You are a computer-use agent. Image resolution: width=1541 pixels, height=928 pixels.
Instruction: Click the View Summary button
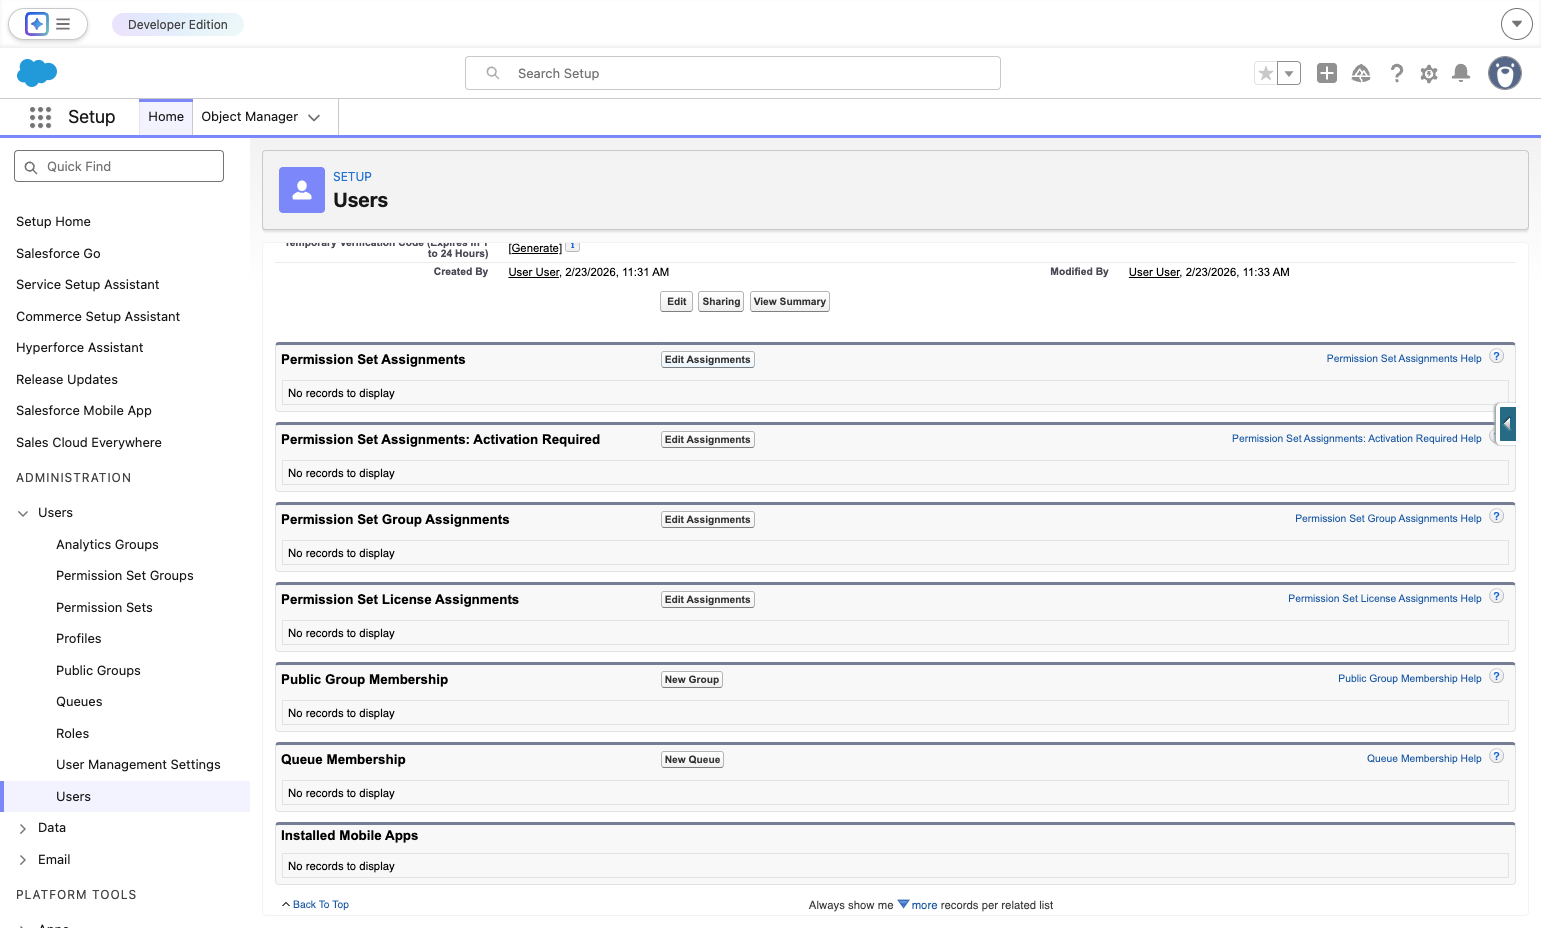coord(790,302)
